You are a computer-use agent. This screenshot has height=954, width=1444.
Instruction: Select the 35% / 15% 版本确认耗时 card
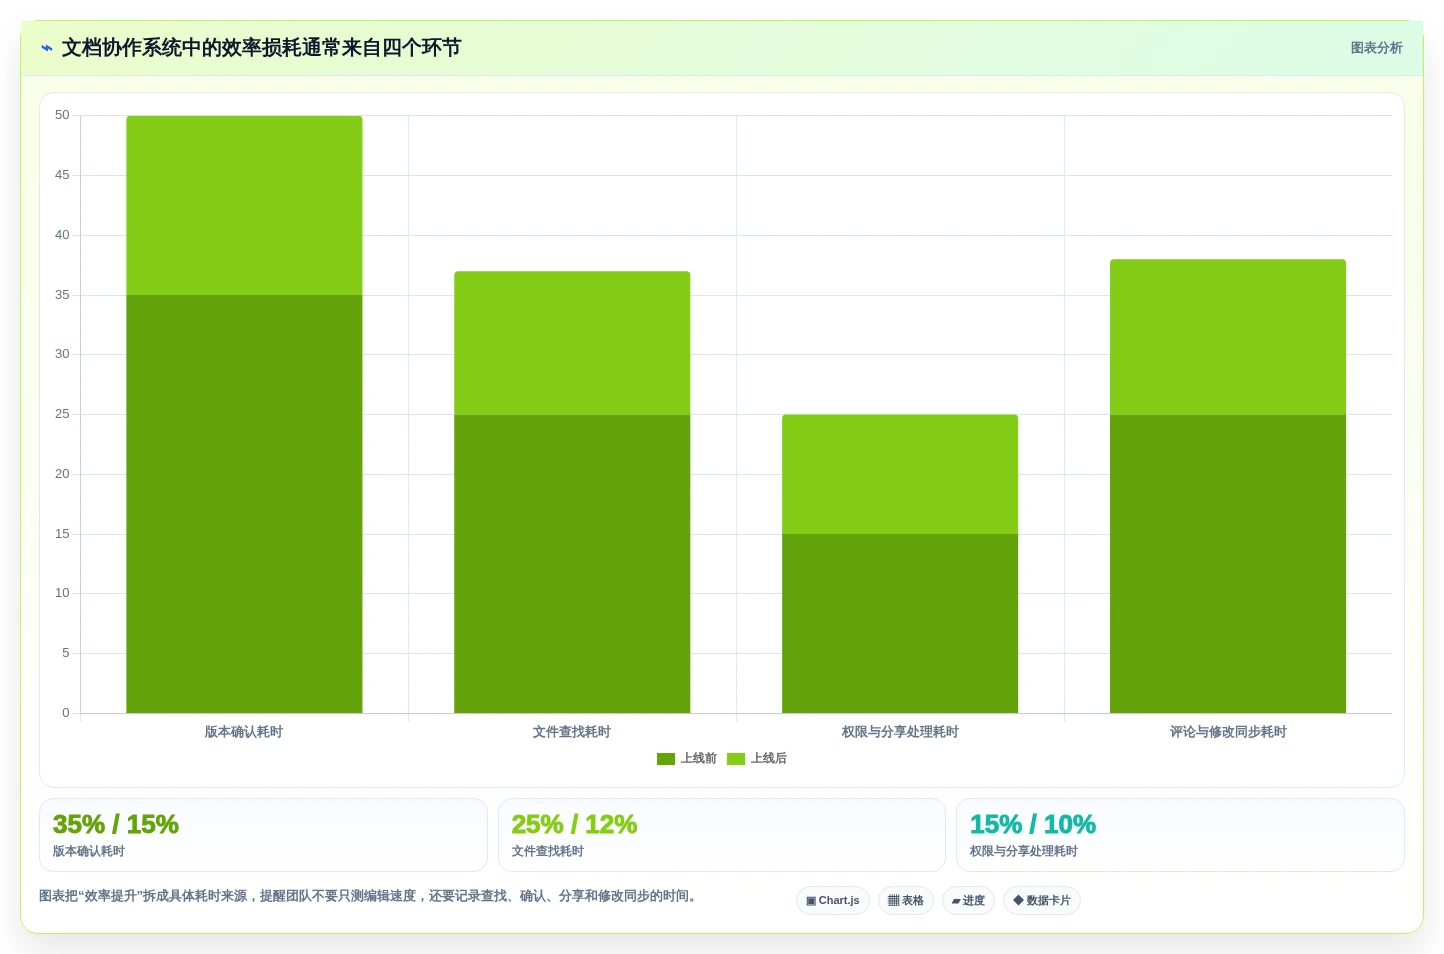pyautogui.click(x=263, y=835)
